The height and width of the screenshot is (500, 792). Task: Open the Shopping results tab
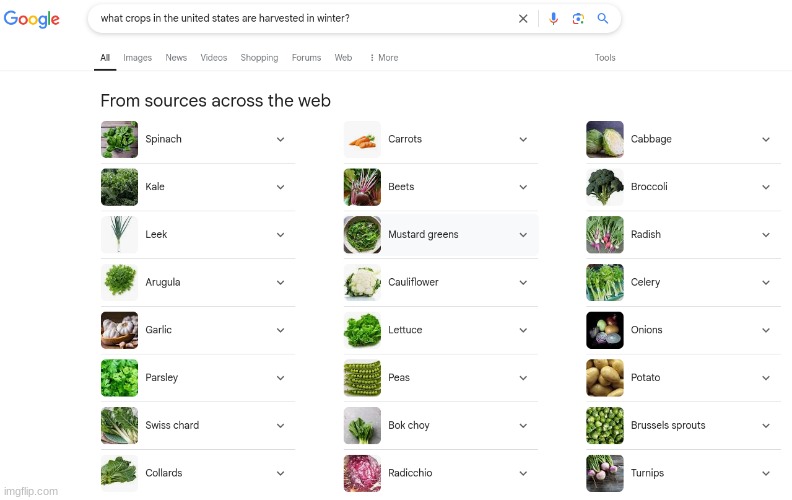[259, 58]
